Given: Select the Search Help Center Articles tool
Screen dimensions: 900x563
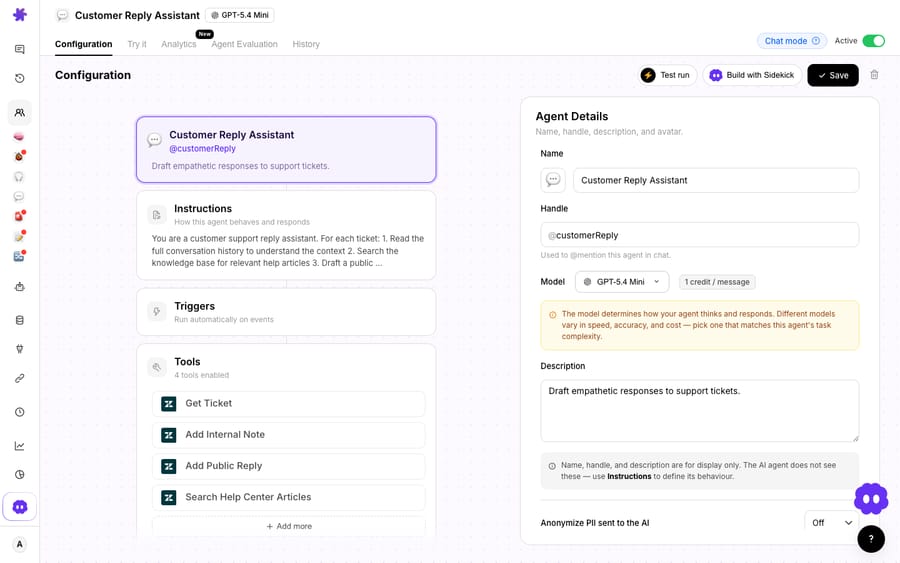Looking at the screenshot, I should (x=289, y=498).
